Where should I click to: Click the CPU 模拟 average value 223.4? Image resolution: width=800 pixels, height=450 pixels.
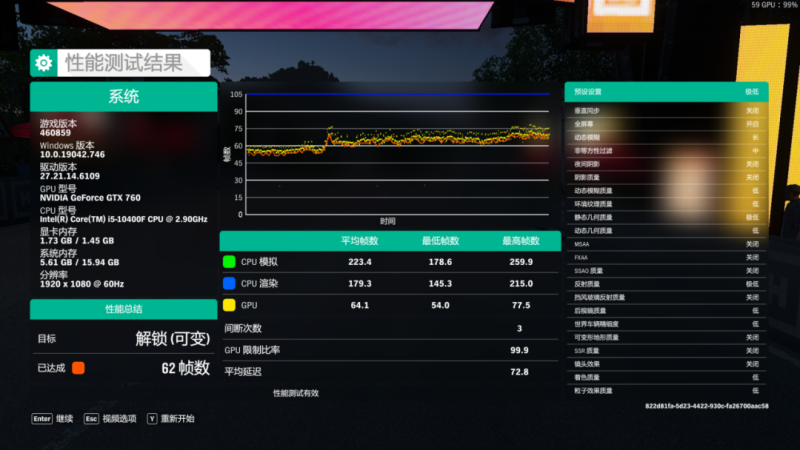[x=360, y=262]
